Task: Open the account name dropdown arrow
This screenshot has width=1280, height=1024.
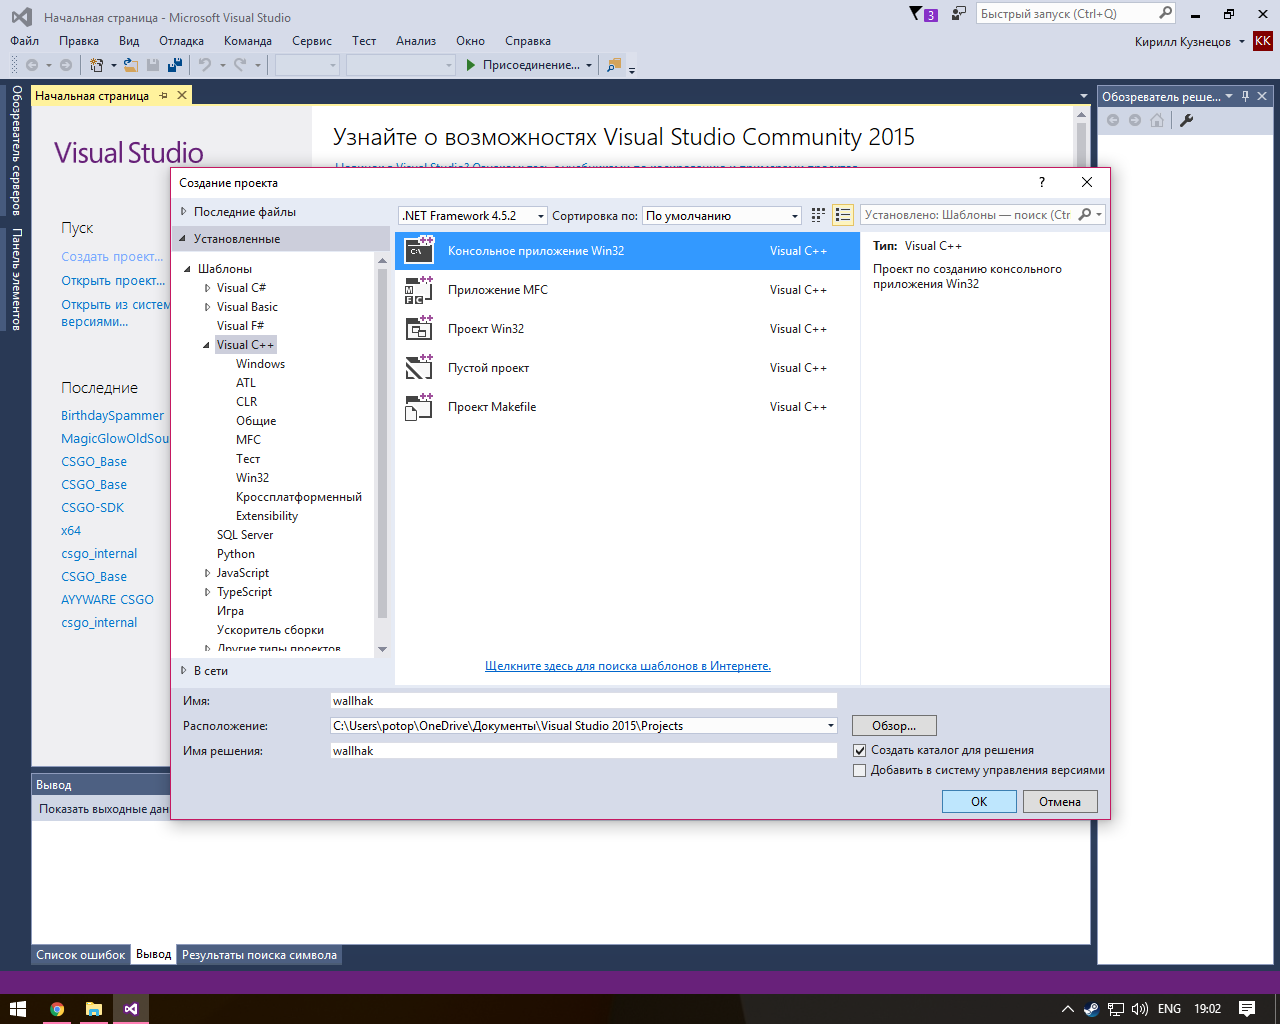Action: (x=1242, y=41)
